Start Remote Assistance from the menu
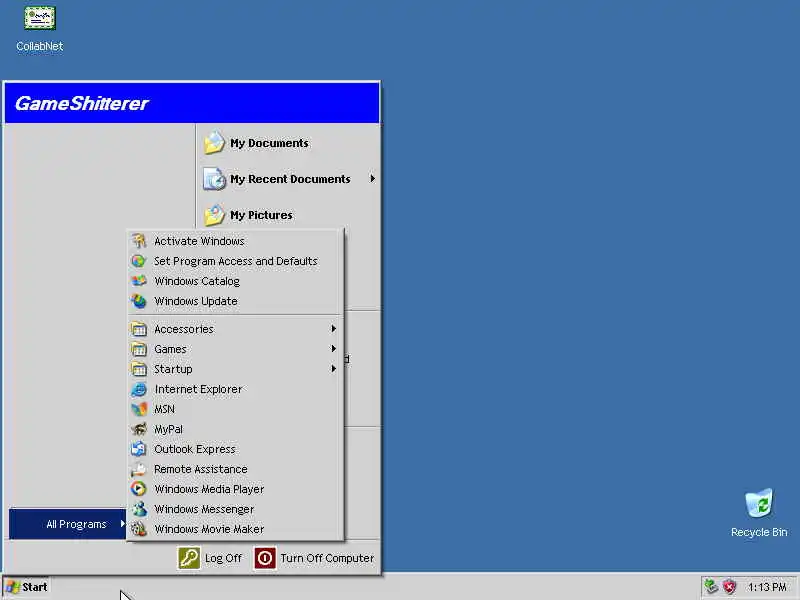Viewport: 800px width, 600px height. pyautogui.click(x=235, y=469)
